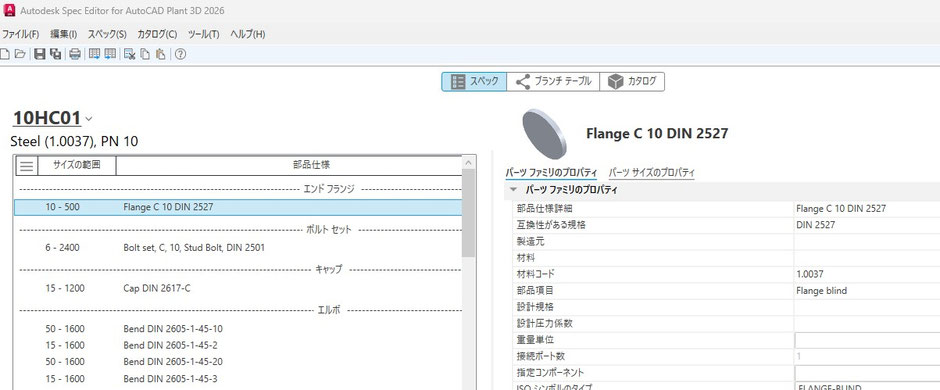Click the 部品仕様 column header
Viewport: 940px width, 390px height.
pyautogui.click(x=311, y=165)
